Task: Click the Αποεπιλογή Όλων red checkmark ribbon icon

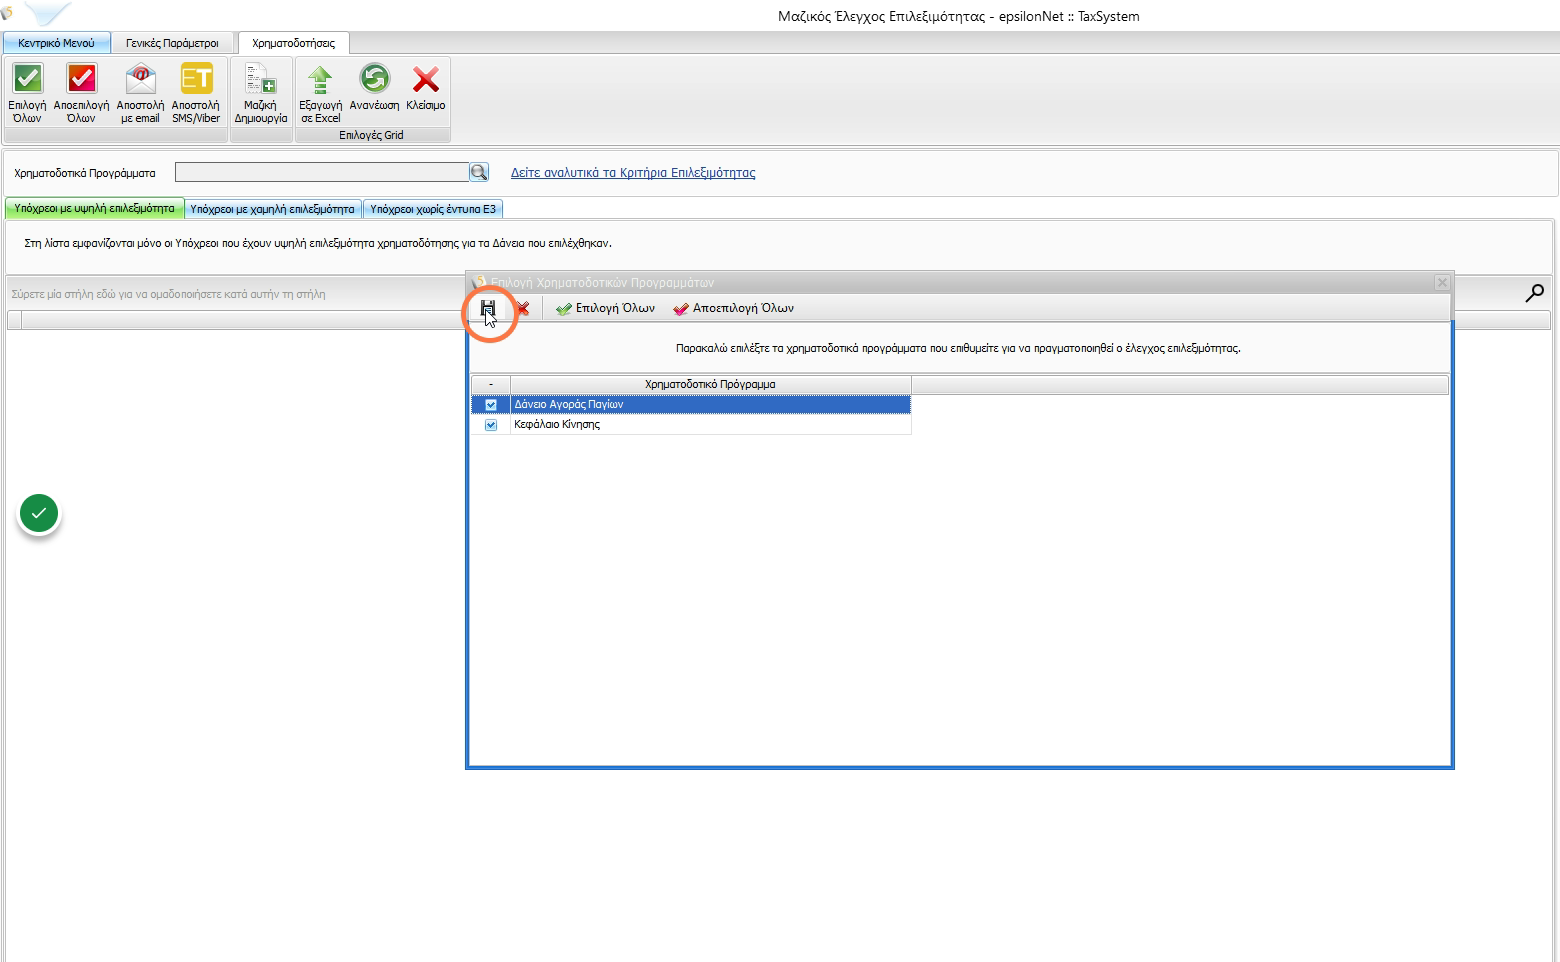Action: [81, 79]
